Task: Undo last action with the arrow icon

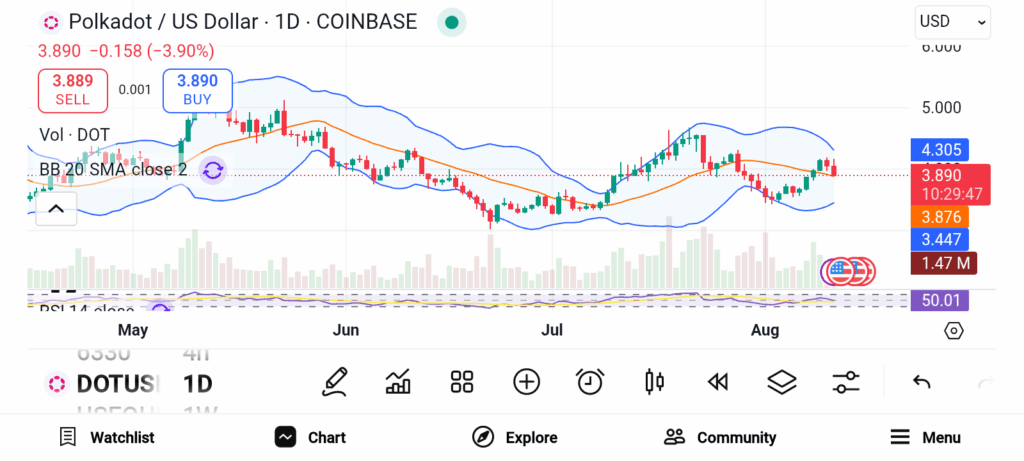Action: (x=922, y=382)
